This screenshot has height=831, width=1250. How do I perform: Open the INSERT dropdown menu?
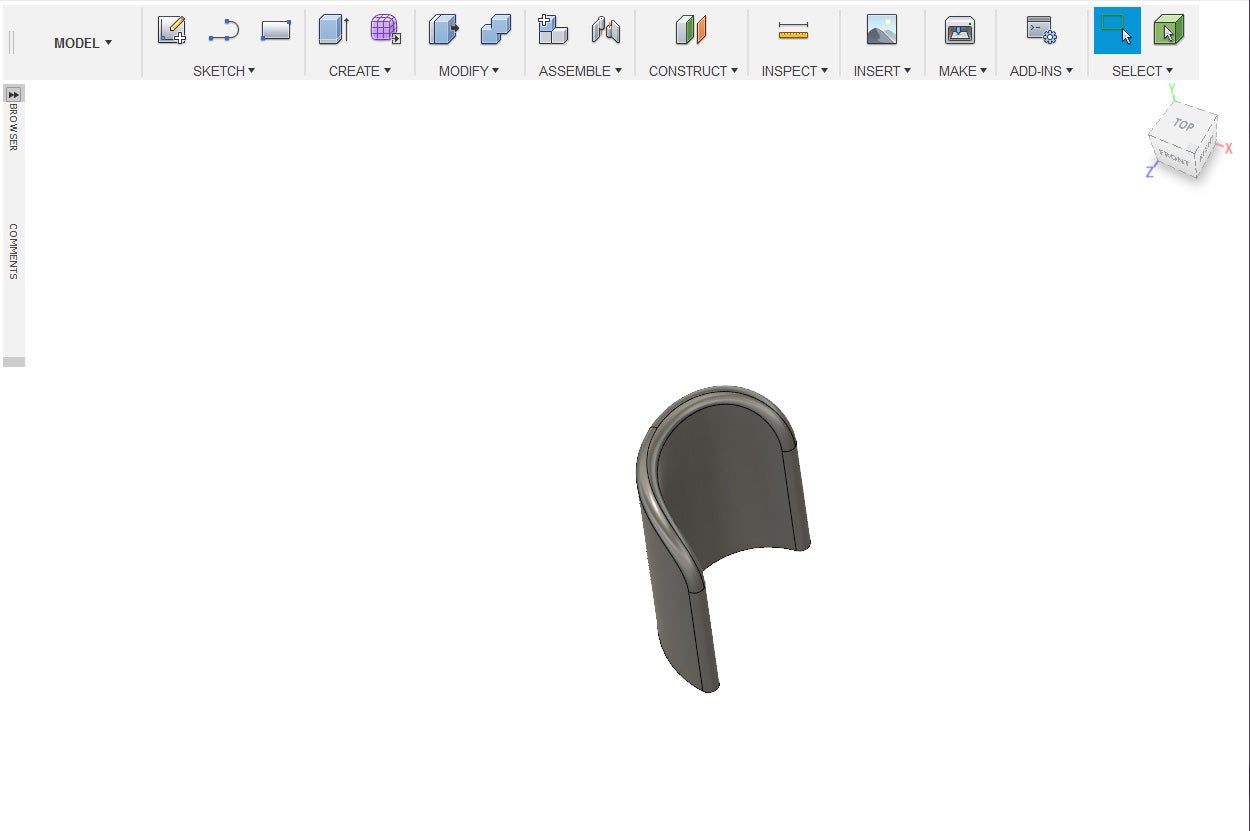click(x=882, y=71)
